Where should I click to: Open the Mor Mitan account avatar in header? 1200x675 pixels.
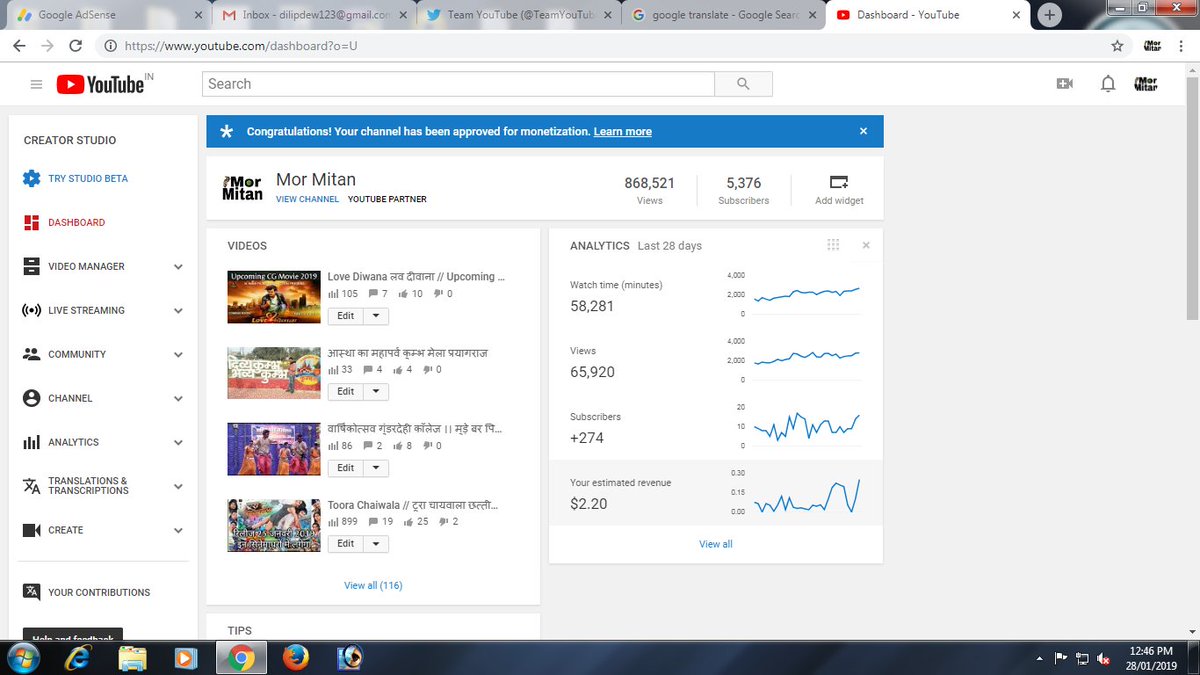tap(1146, 84)
